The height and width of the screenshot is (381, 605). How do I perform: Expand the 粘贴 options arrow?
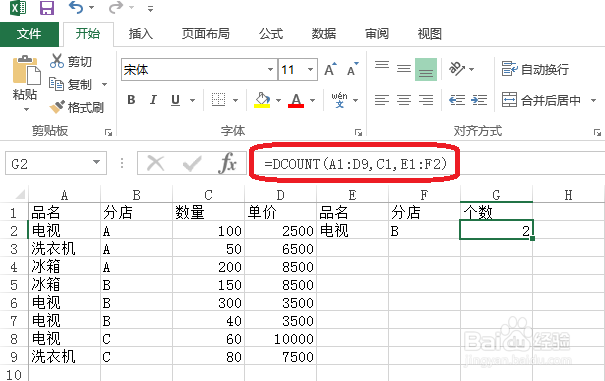tap(26, 110)
